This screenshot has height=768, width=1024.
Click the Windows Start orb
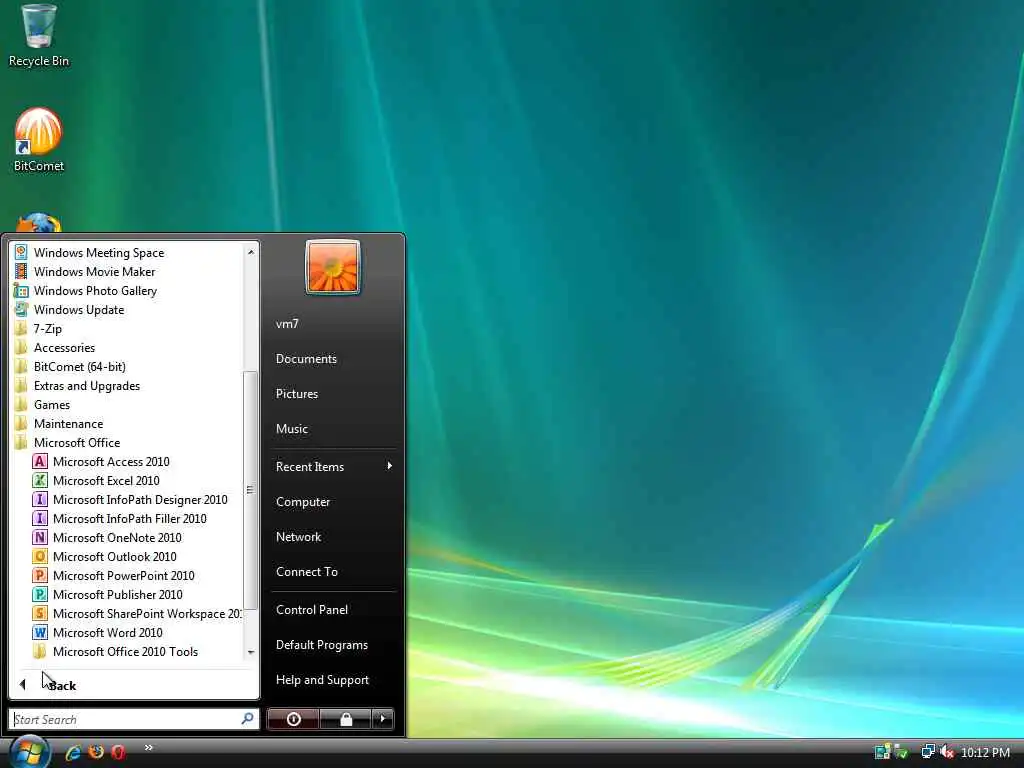pos(29,751)
